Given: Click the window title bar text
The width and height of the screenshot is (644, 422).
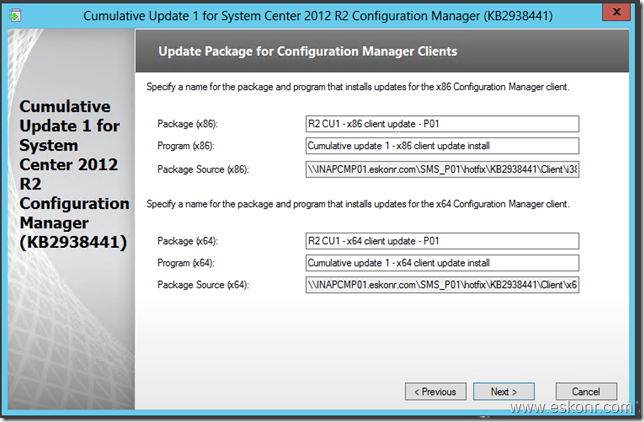Looking at the screenshot, I should click(x=318, y=16).
